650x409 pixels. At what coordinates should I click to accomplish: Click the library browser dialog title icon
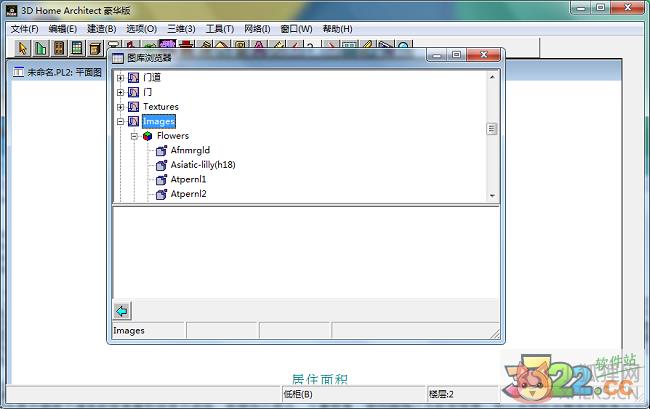118,58
